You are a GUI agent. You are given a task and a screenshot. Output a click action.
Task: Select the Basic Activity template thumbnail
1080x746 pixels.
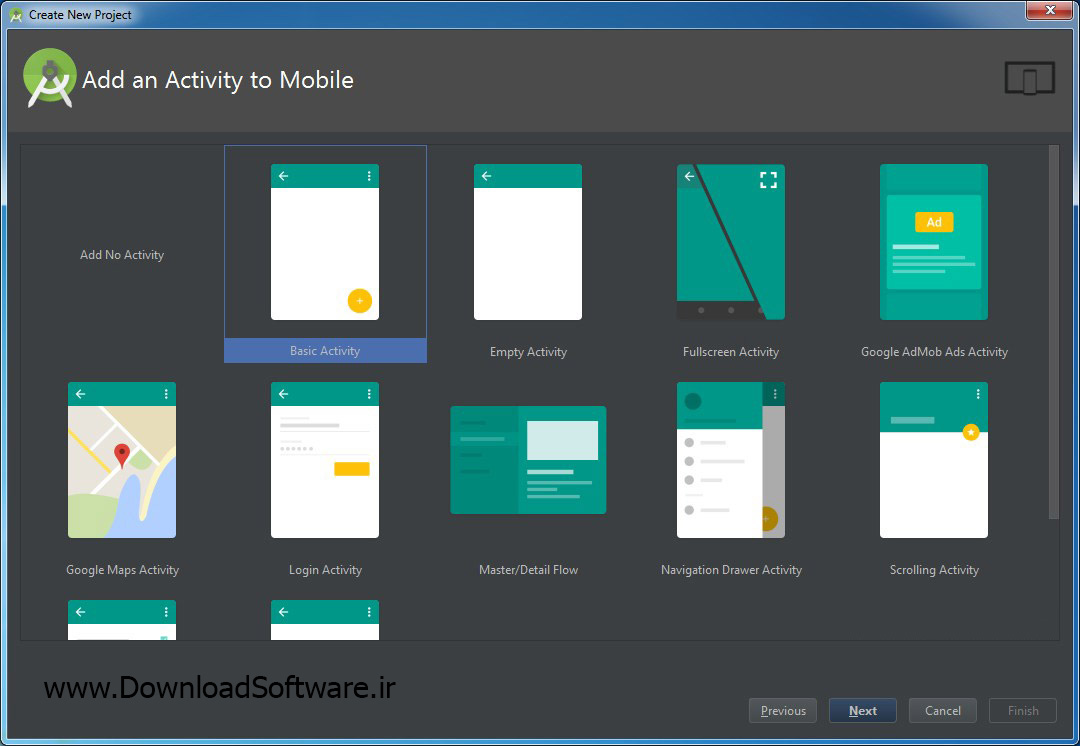point(324,242)
